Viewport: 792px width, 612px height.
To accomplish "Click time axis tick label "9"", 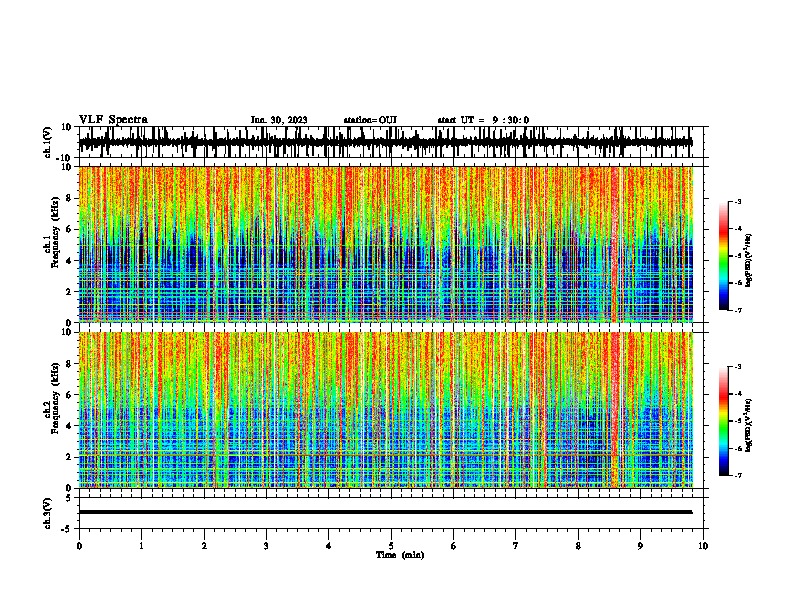I will [641, 546].
